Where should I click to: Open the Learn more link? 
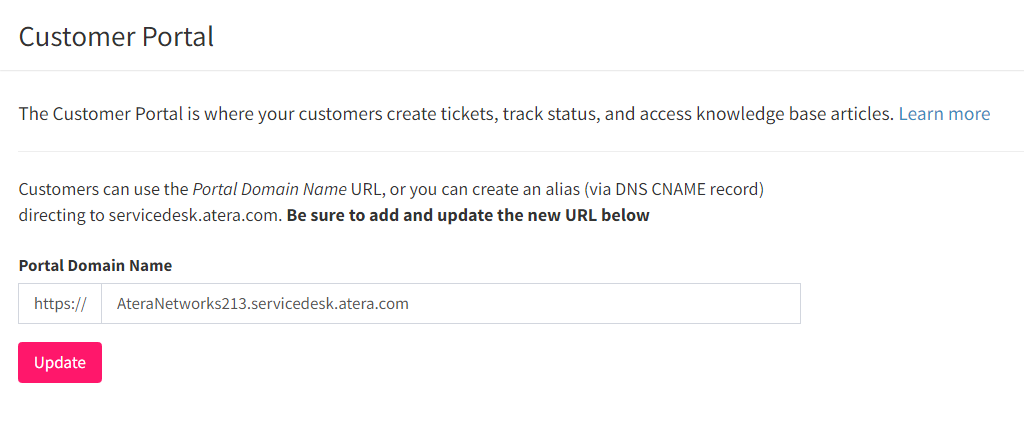944,114
